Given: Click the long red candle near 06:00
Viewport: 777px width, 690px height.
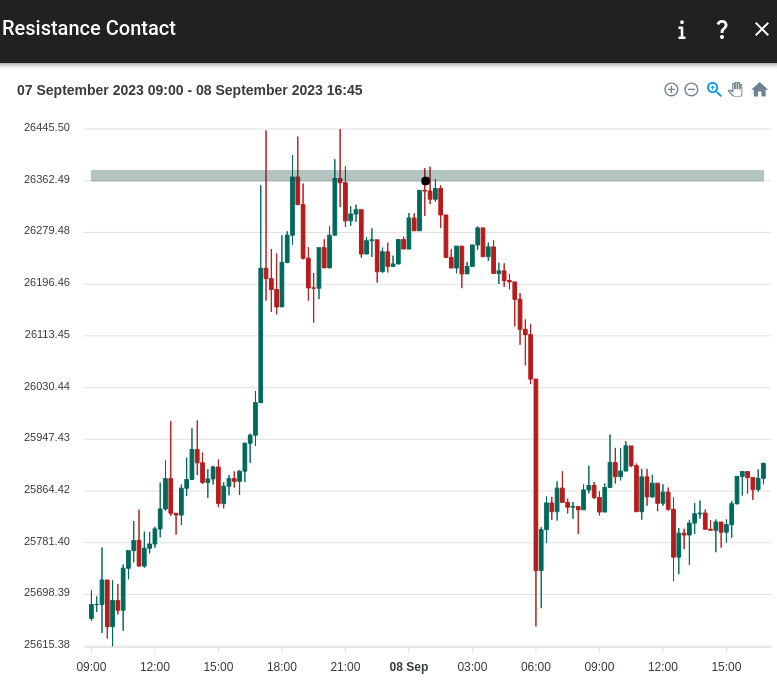Looking at the screenshot, I should pos(536,475).
